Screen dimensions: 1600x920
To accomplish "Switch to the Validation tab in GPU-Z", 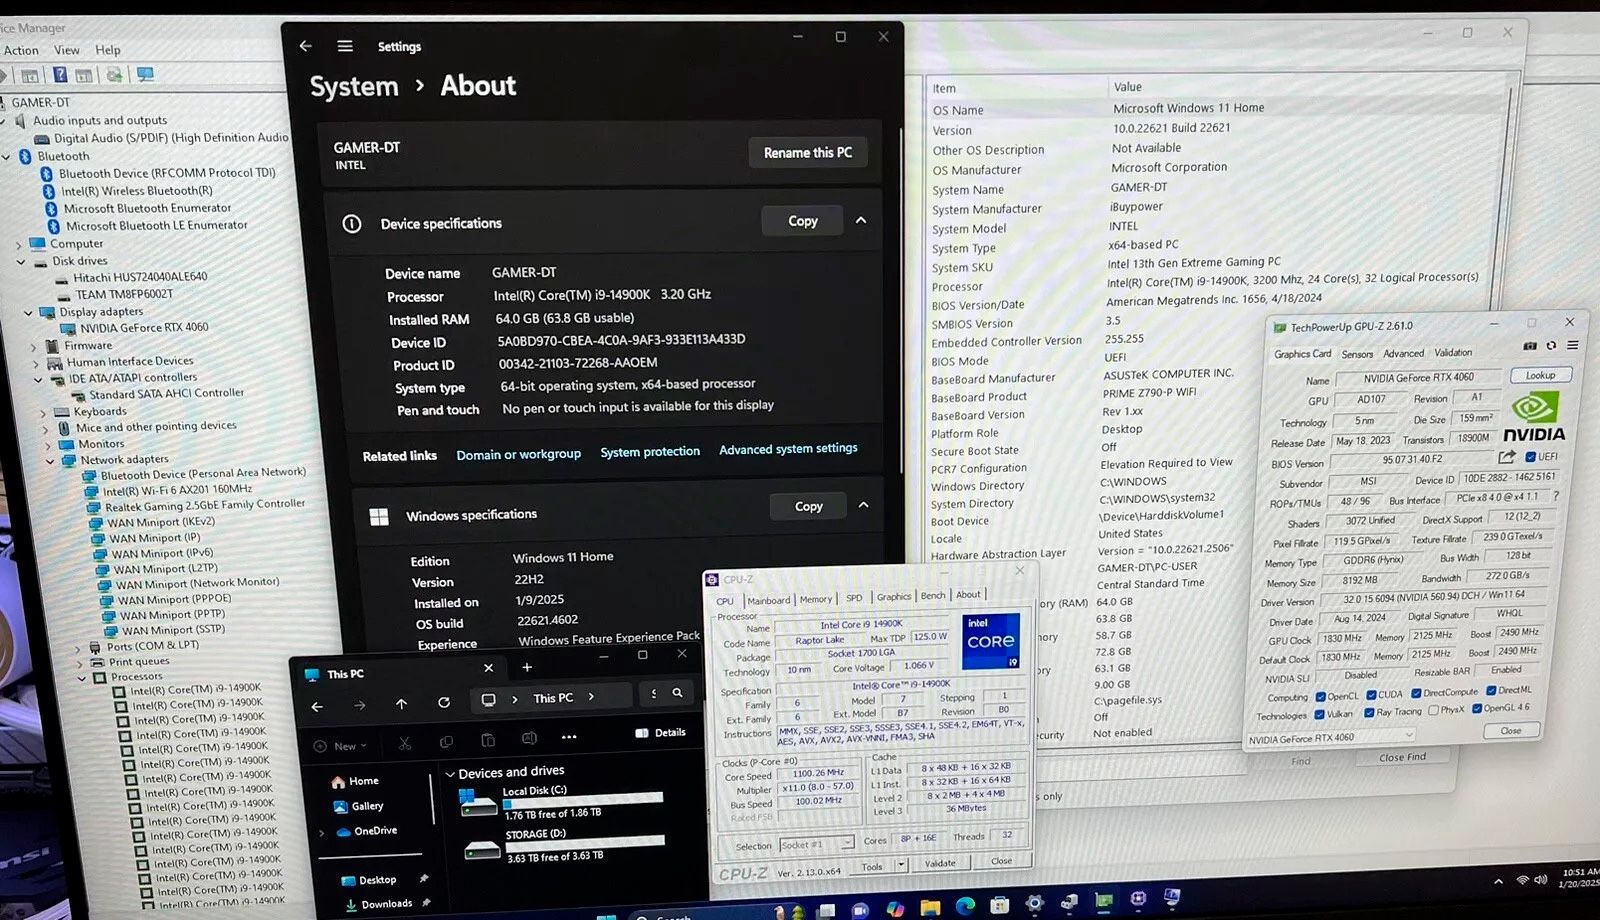I will click(1453, 352).
